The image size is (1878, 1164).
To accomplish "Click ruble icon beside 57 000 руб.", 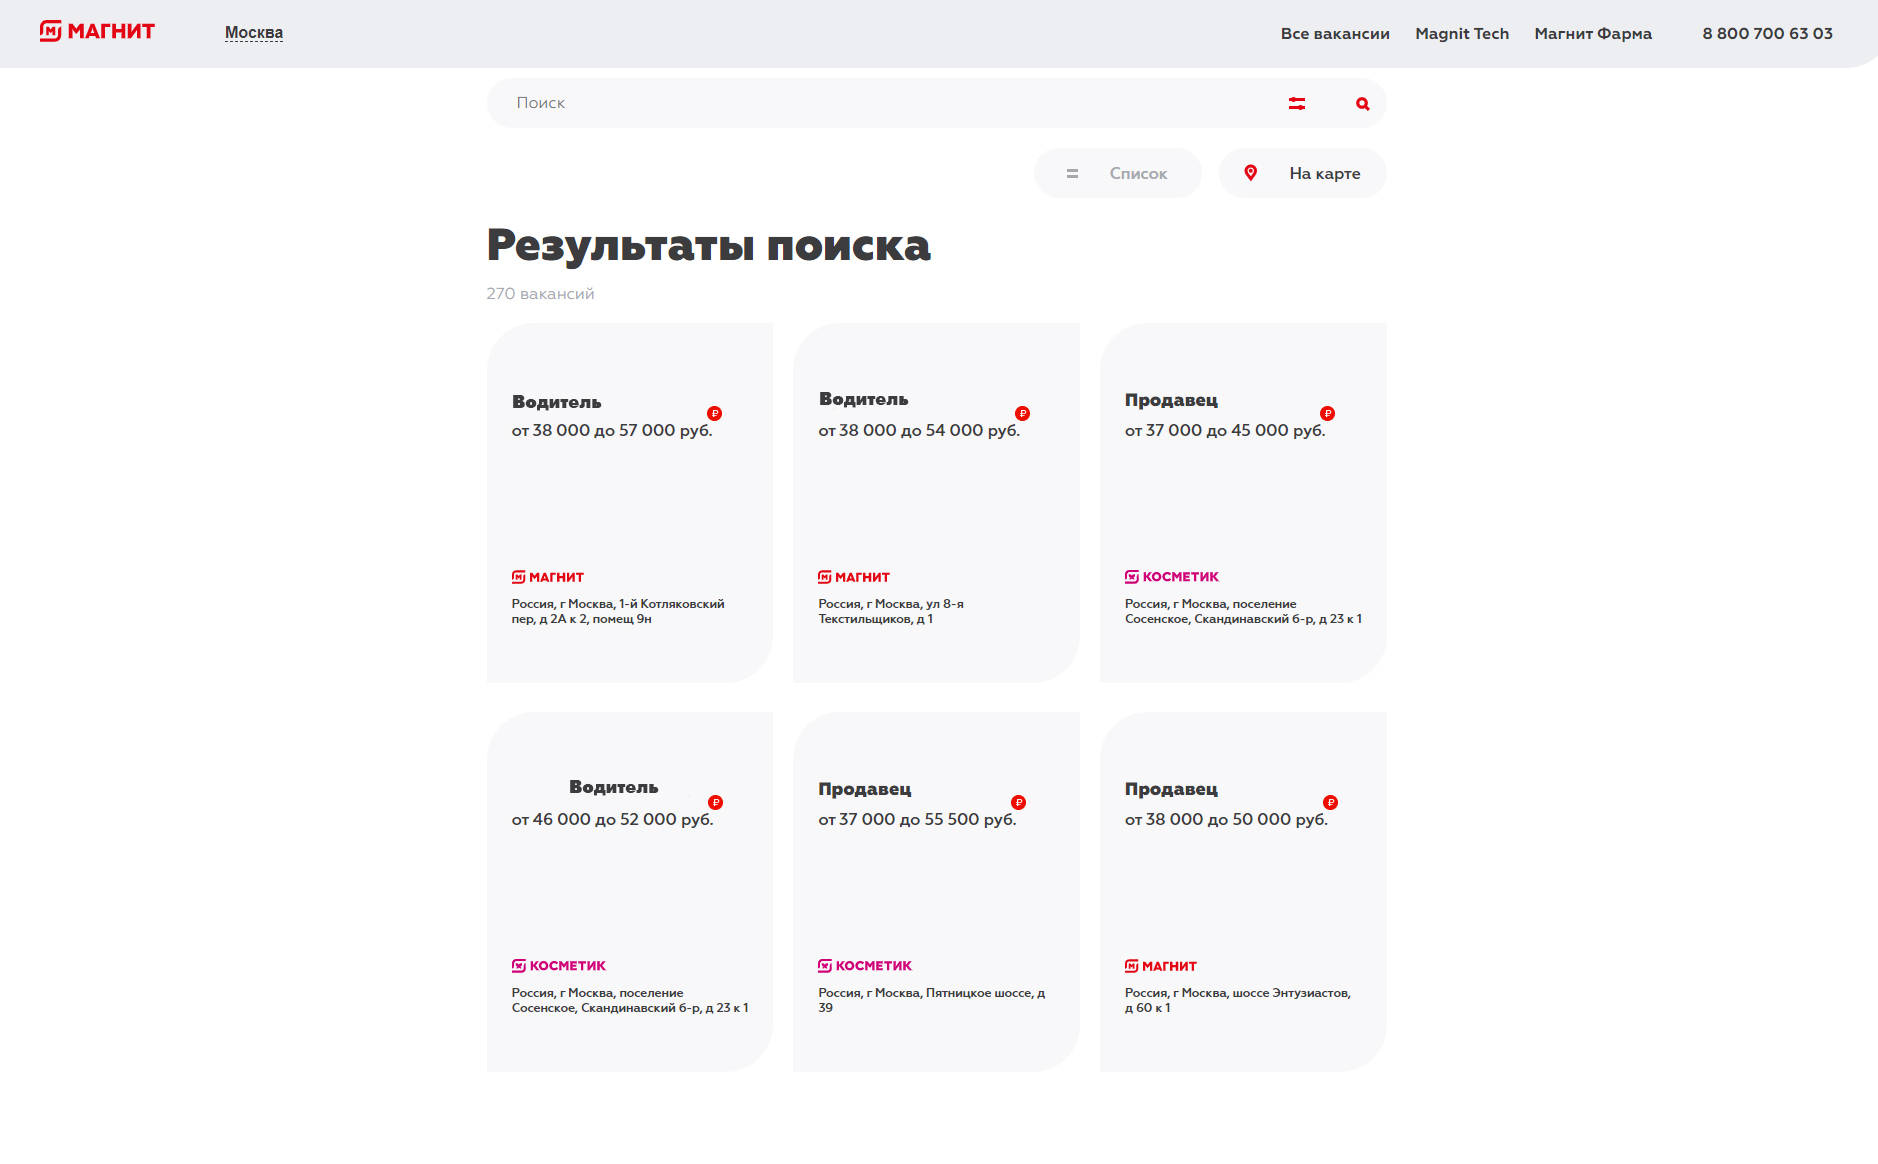I will coord(714,413).
